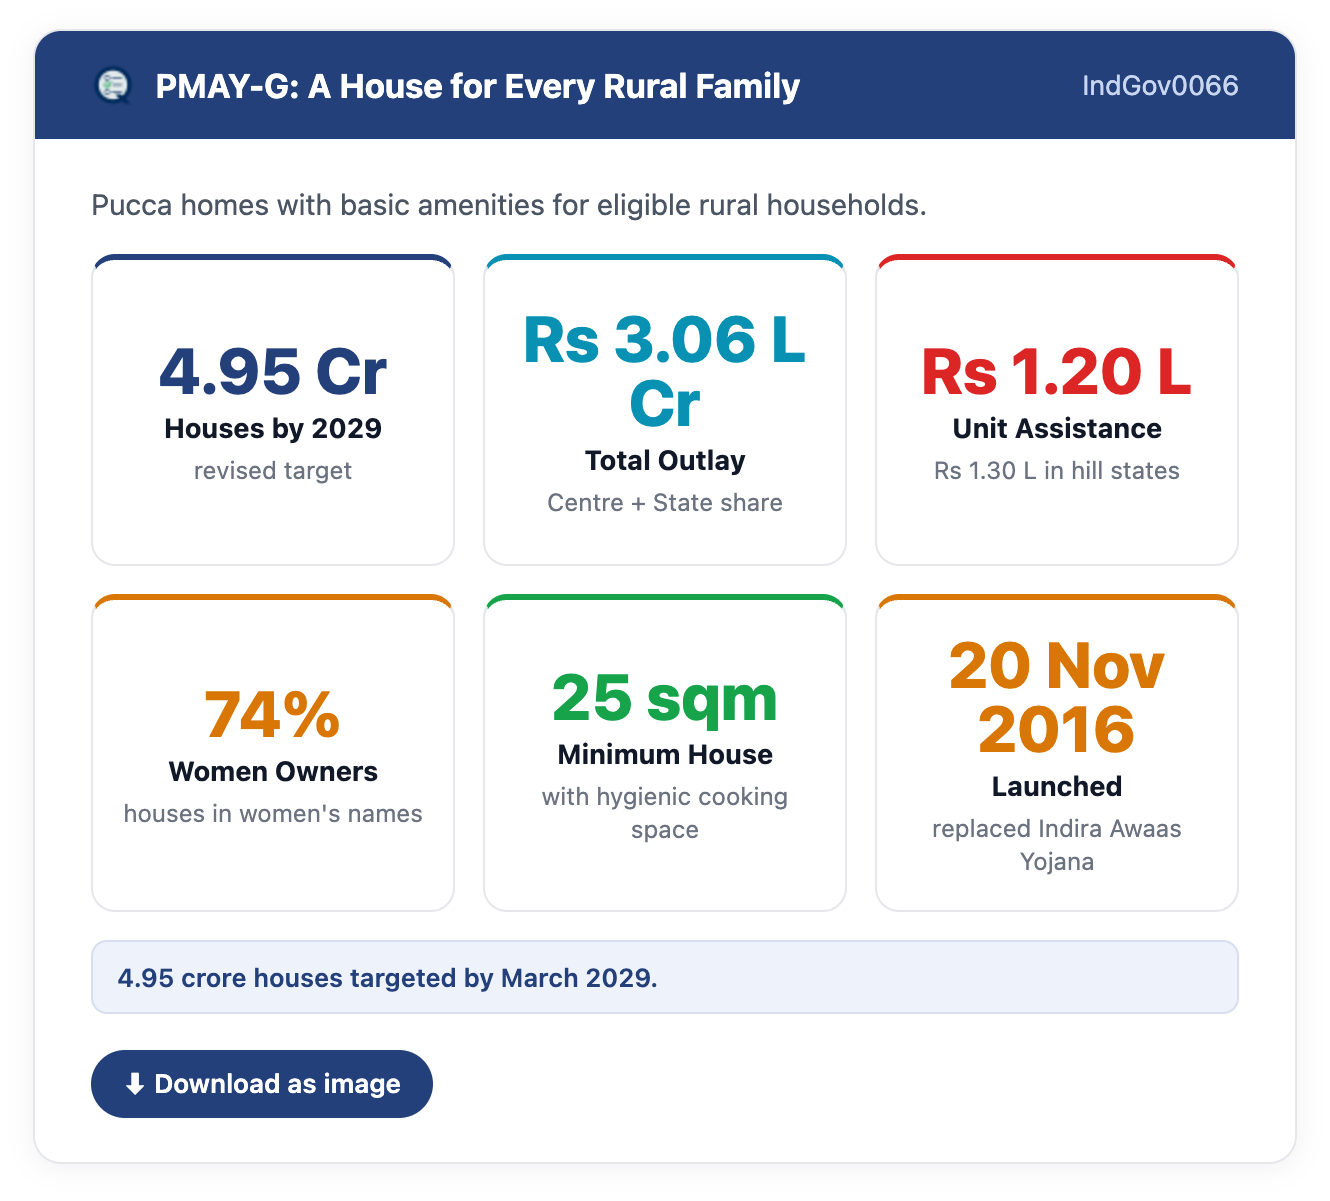This screenshot has width=1330, height=1201.
Task: Click the 'Centre + State share' caption
Action: pos(665,503)
